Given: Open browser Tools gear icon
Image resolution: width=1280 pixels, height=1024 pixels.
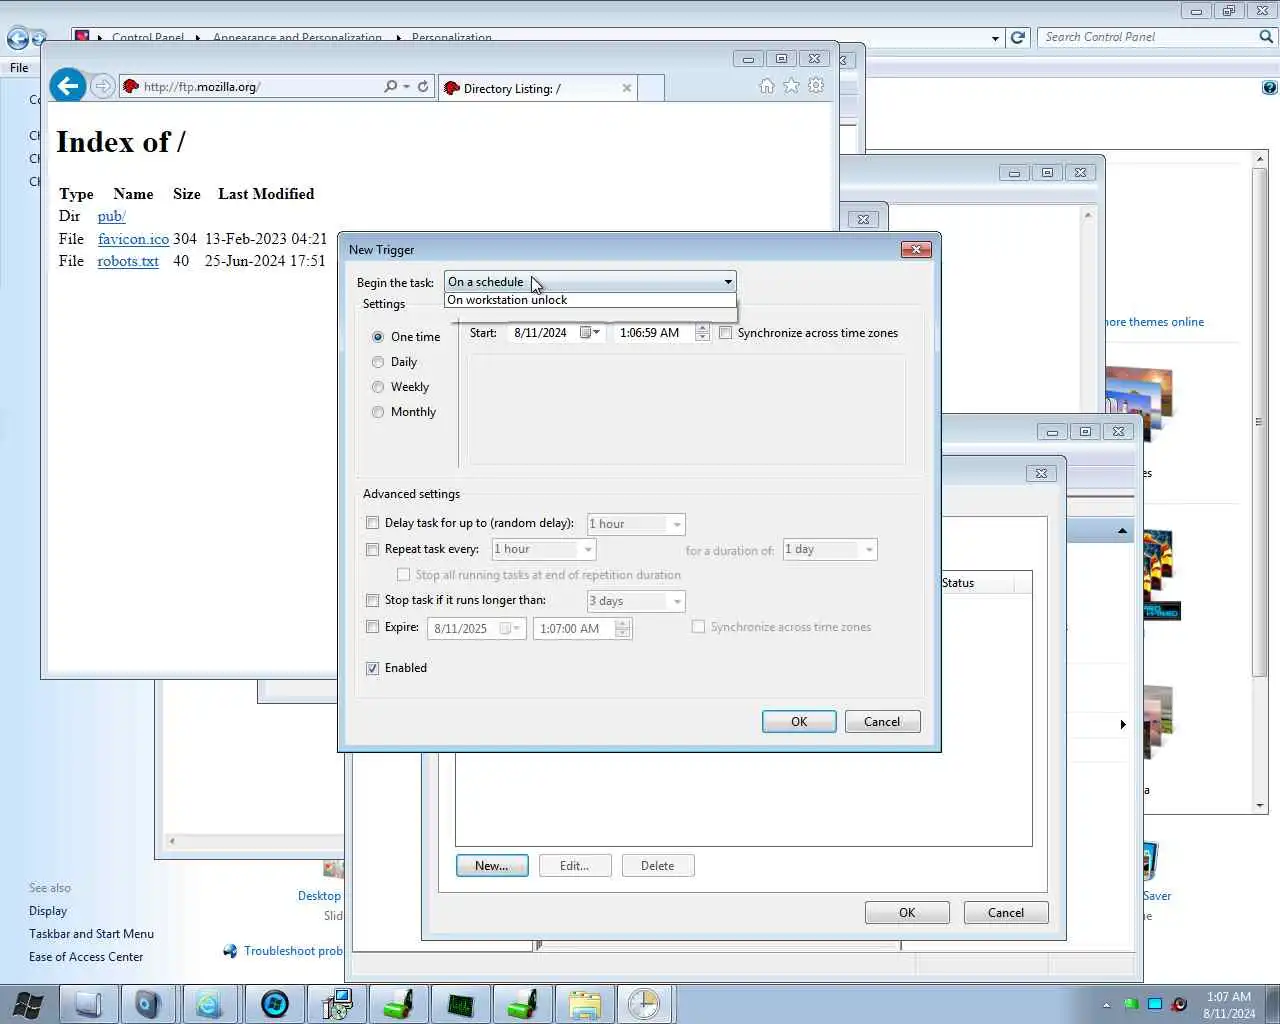Looking at the screenshot, I should [816, 86].
